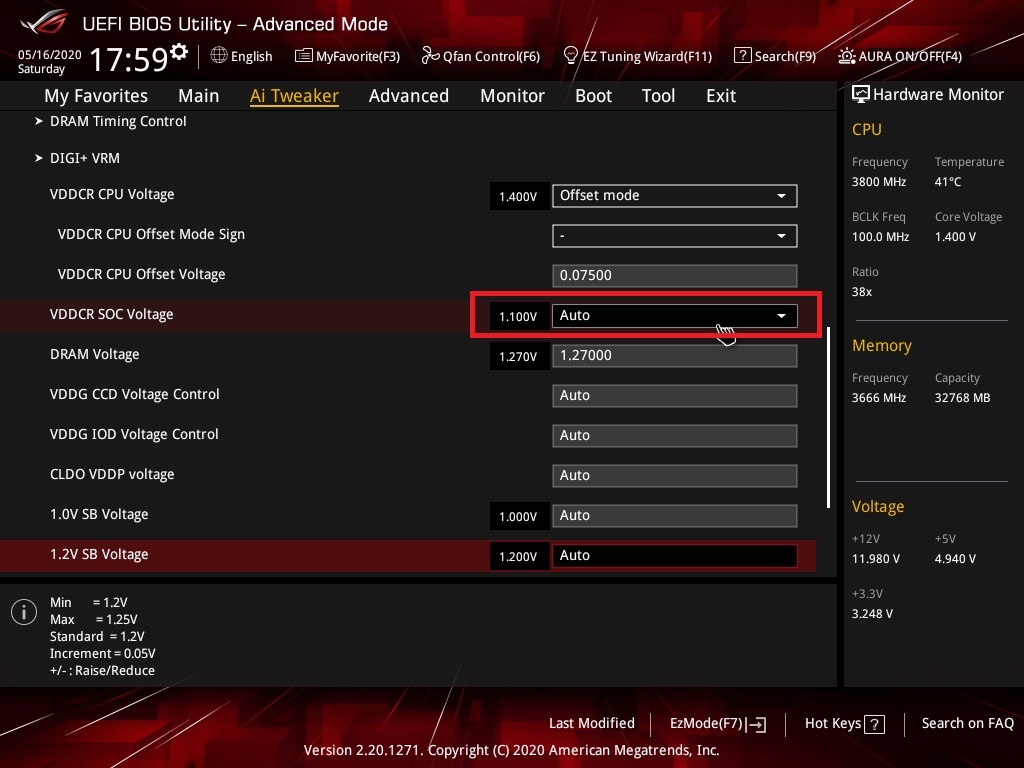
Task: Click the English language globe icon
Action: pos(219,55)
